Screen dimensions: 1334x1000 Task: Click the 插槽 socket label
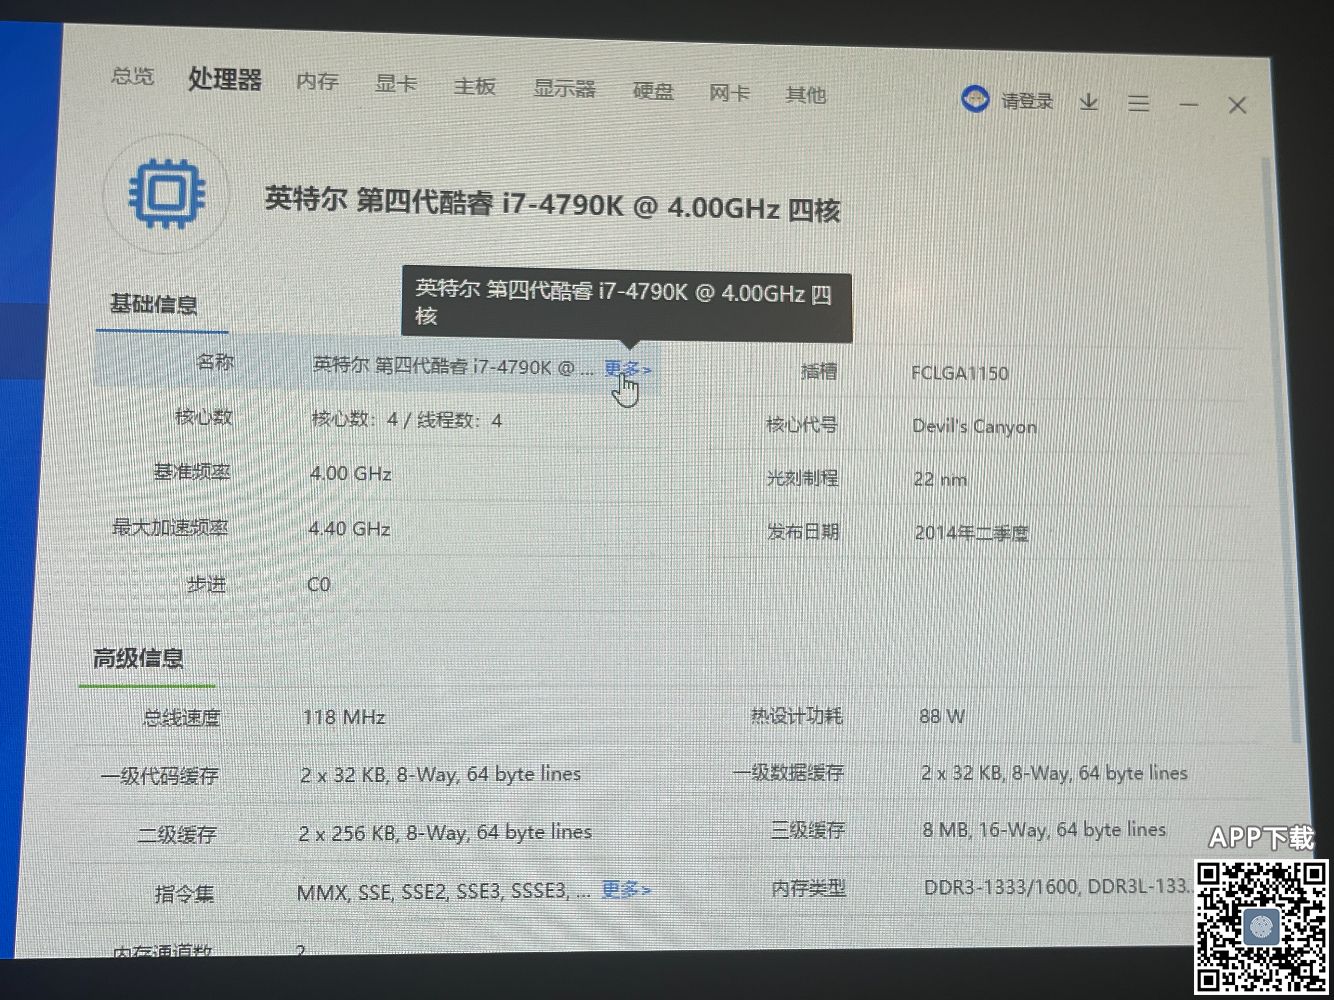point(819,371)
